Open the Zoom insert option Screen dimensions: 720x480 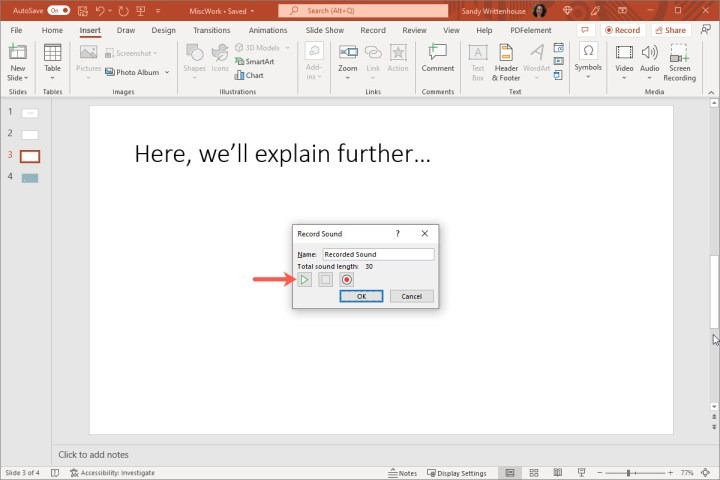click(x=348, y=62)
